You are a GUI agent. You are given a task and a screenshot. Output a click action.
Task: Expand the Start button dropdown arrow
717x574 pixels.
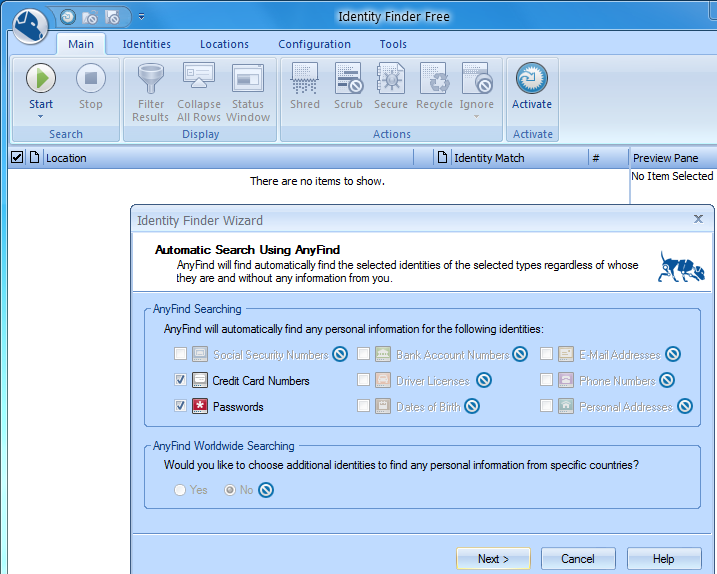40,117
